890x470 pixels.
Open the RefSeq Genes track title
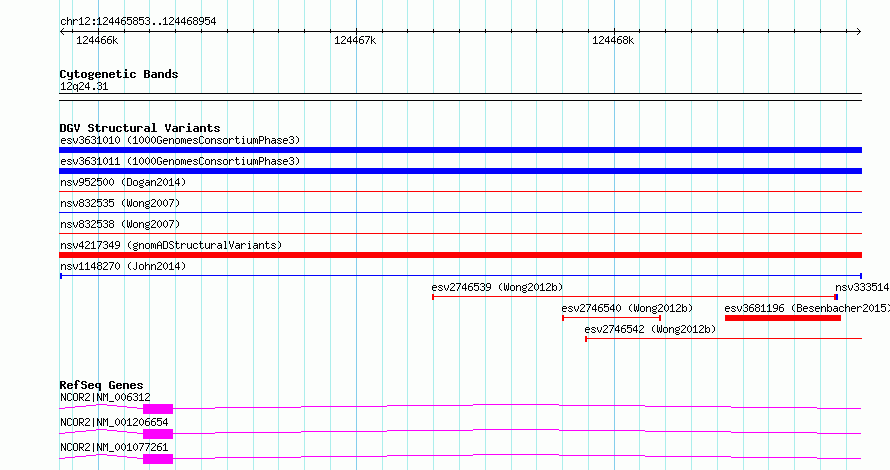pos(101,385)
